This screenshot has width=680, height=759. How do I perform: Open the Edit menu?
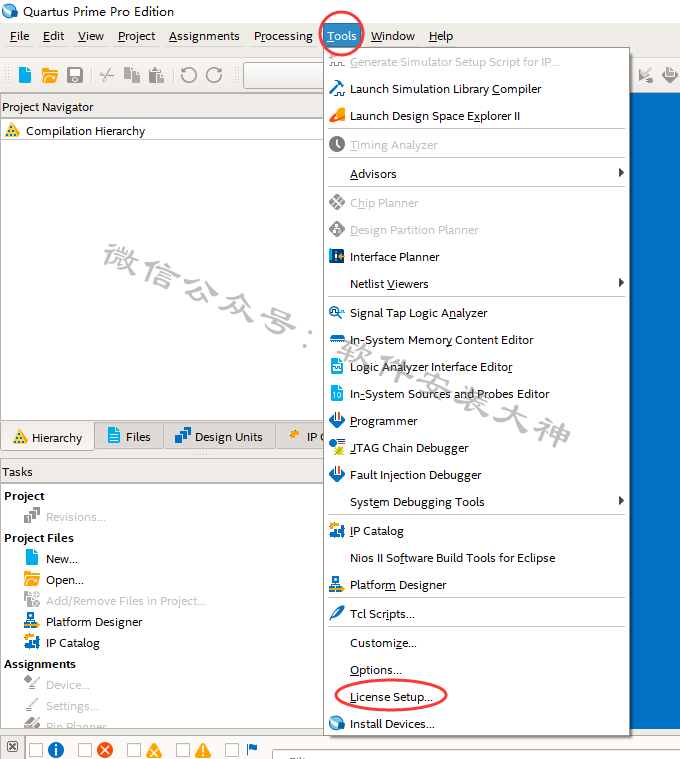pos(53,36)
